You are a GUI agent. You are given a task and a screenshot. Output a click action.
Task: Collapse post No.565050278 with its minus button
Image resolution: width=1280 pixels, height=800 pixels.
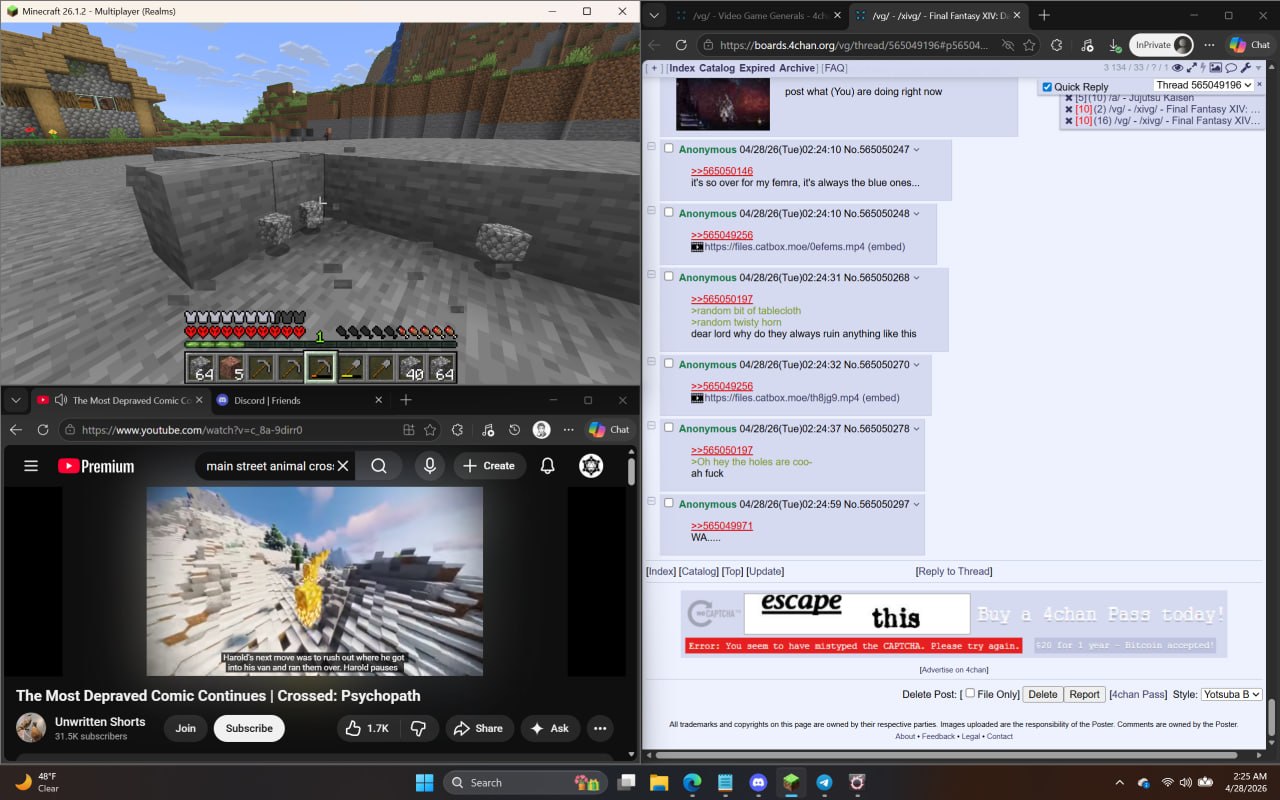pyautogui.click(x=651, y=426)
